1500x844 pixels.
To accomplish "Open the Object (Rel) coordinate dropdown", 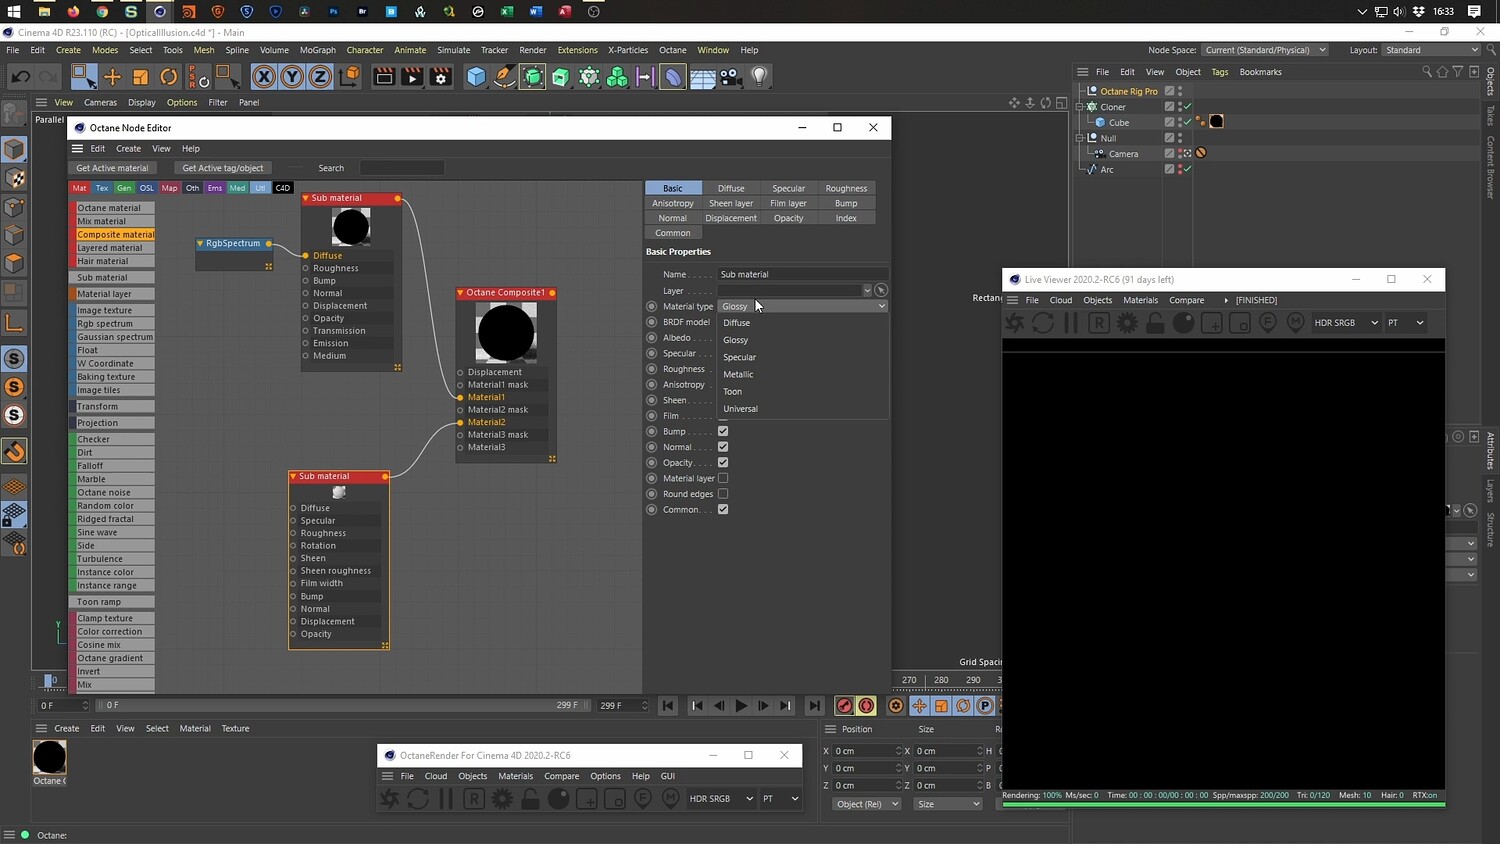I will click(x=867, y=804).
